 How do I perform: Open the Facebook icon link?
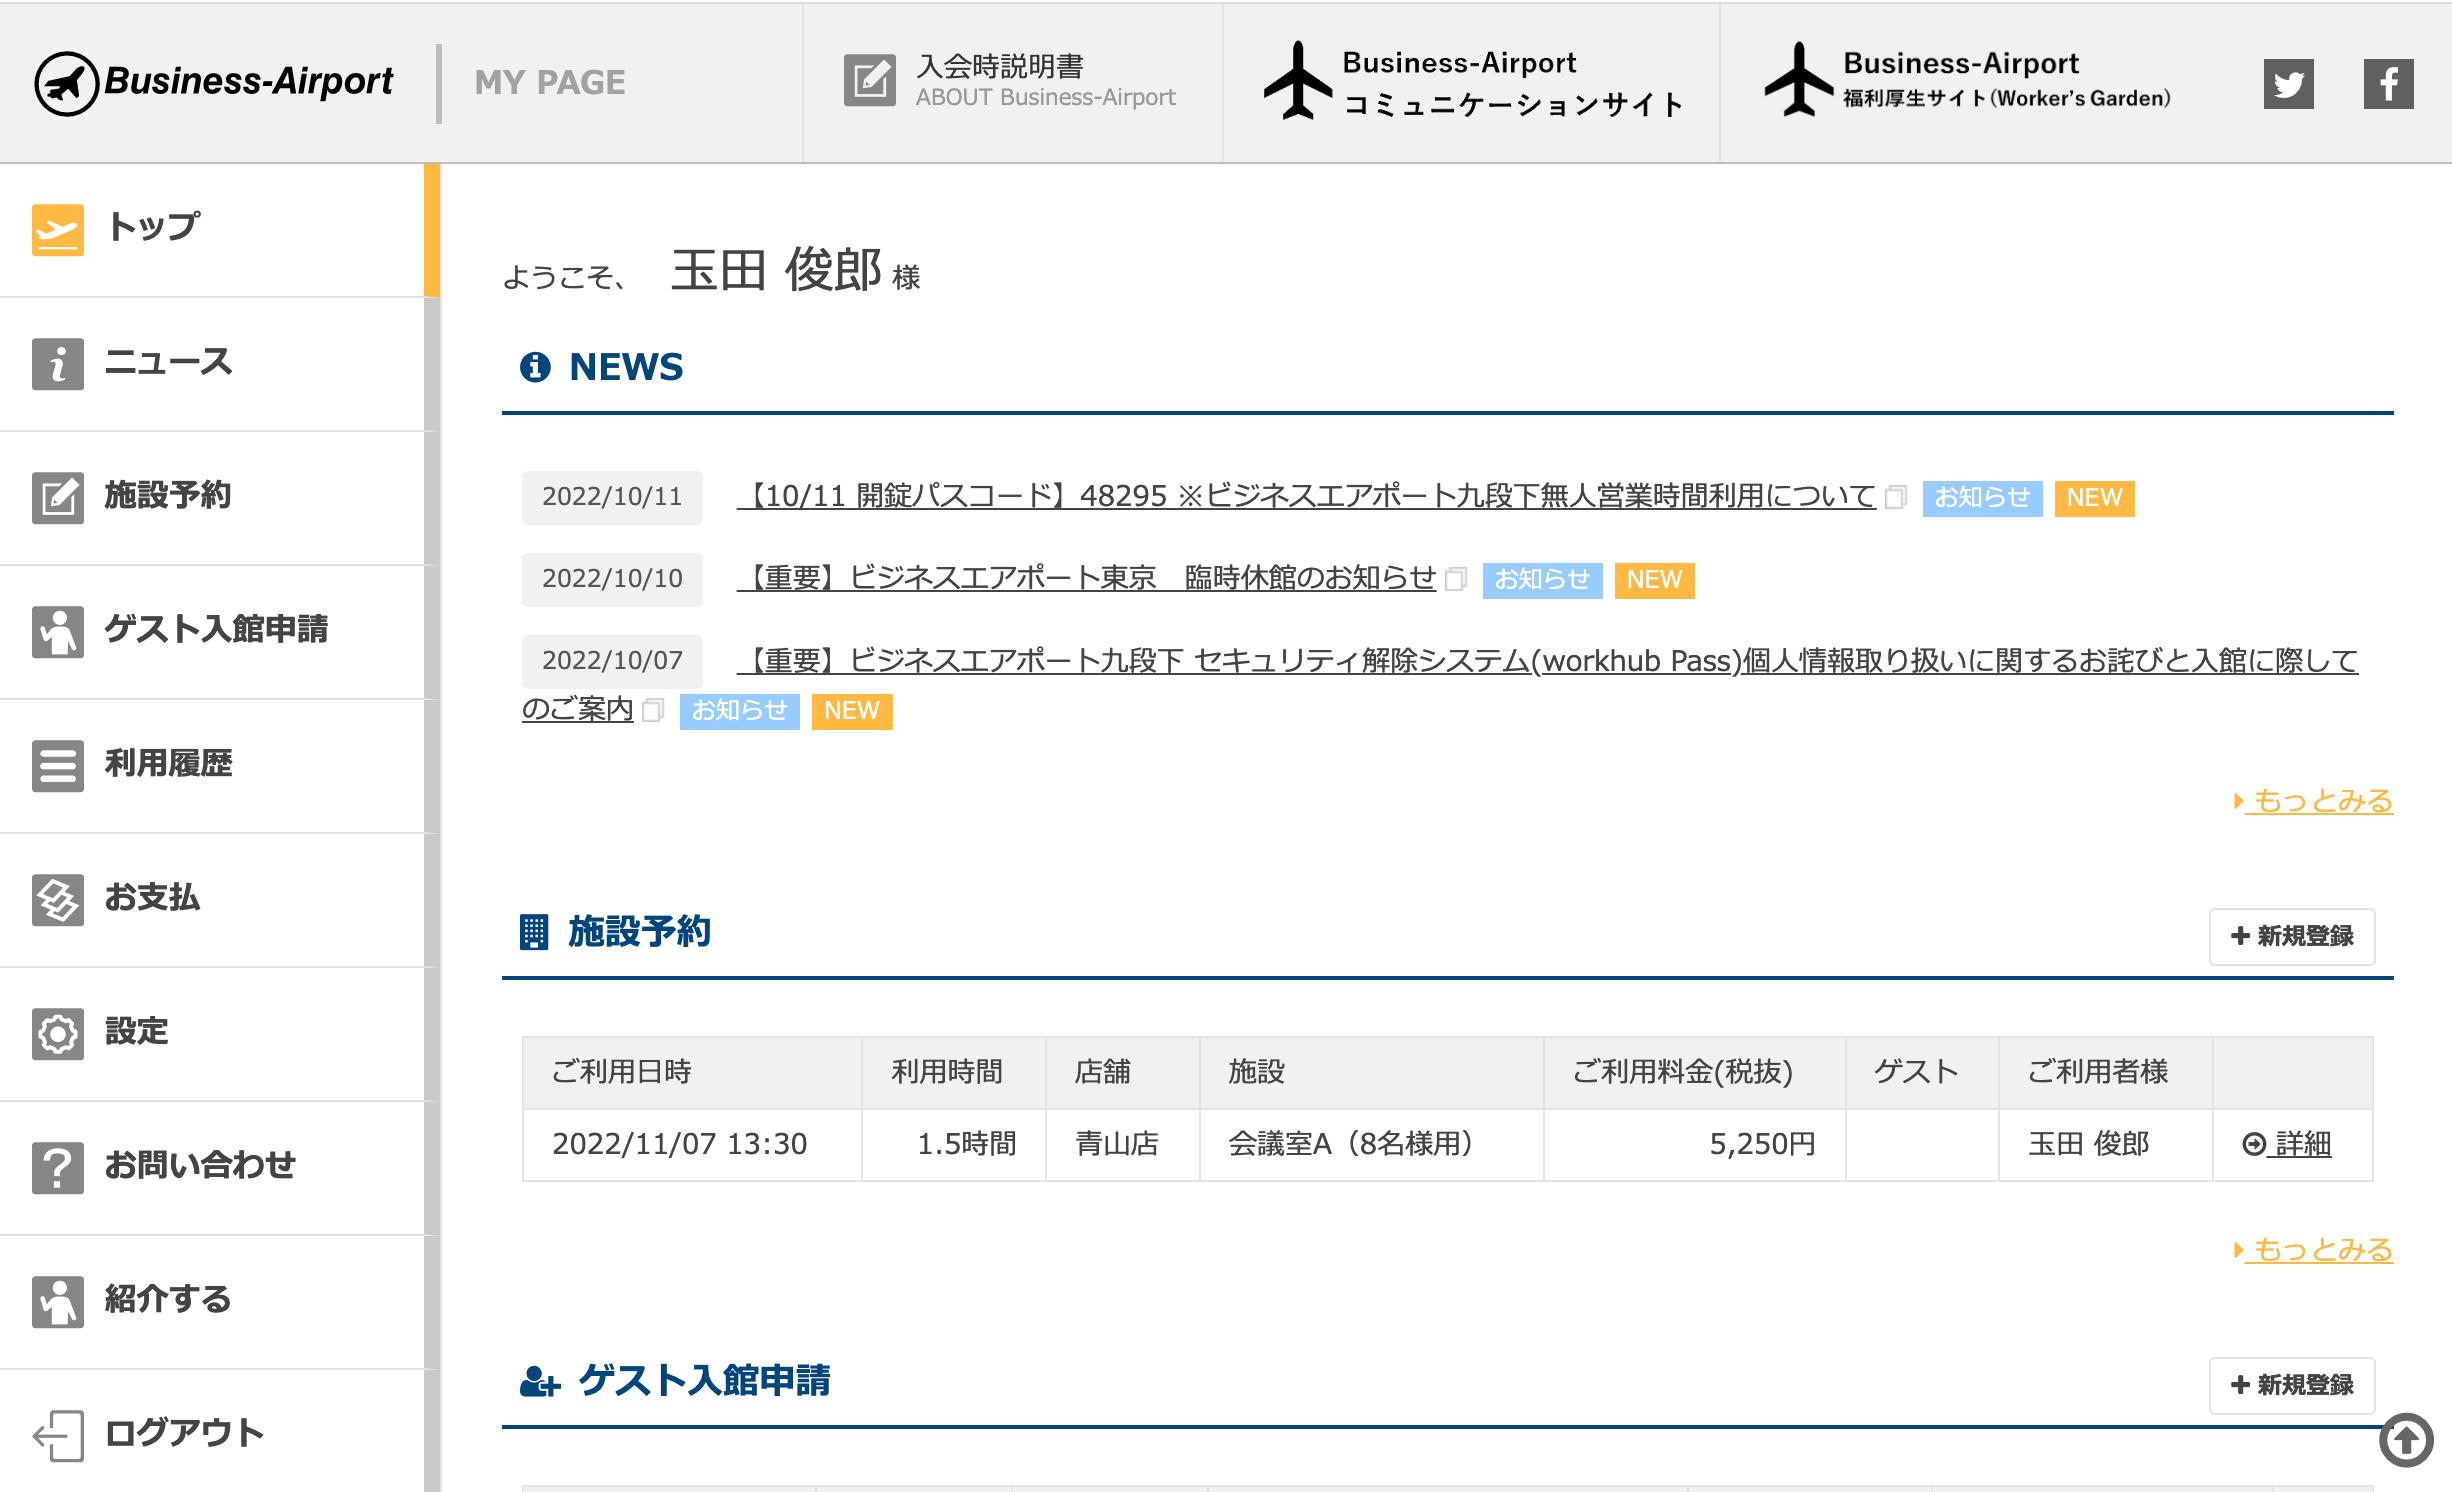[x=2388, y=83]
